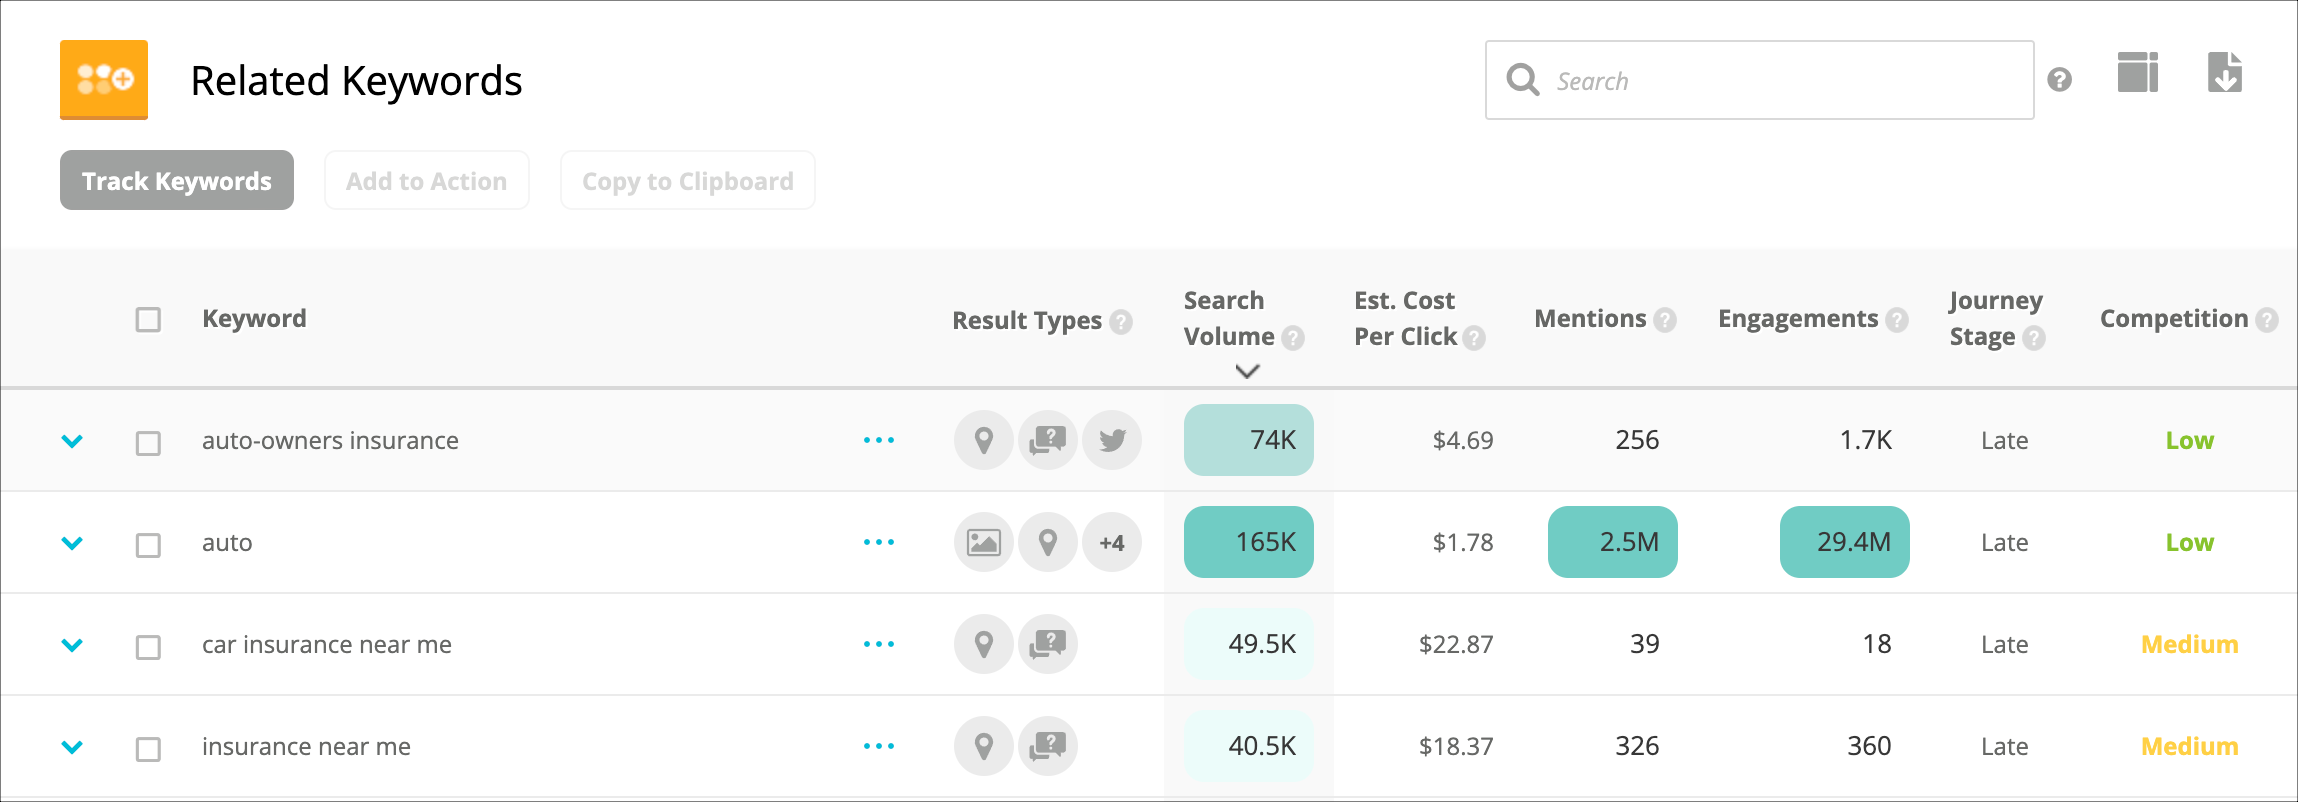Sort by the Engagements column header
The width and height of the screenshot is (2298, 802).
coord(1798,319)
